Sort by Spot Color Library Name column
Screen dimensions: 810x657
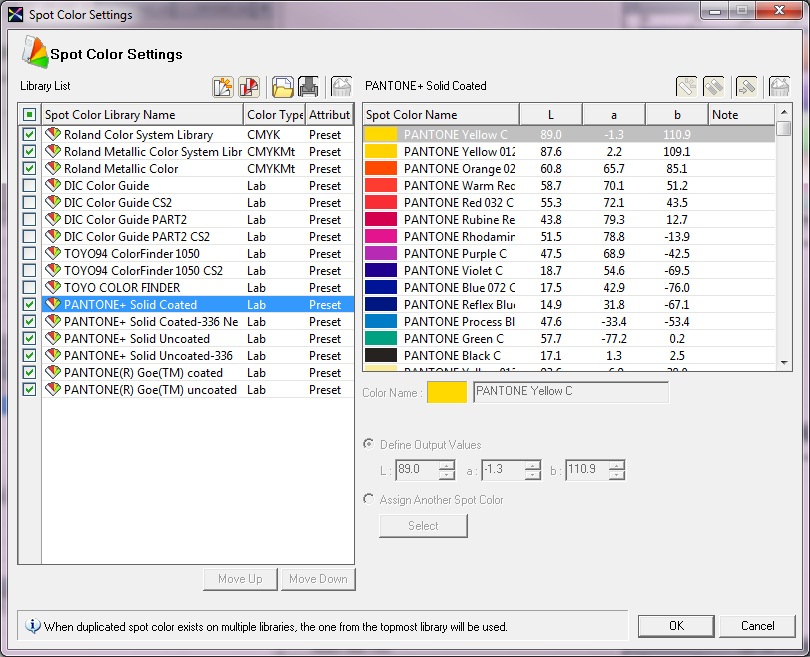[x=143, y=115]
